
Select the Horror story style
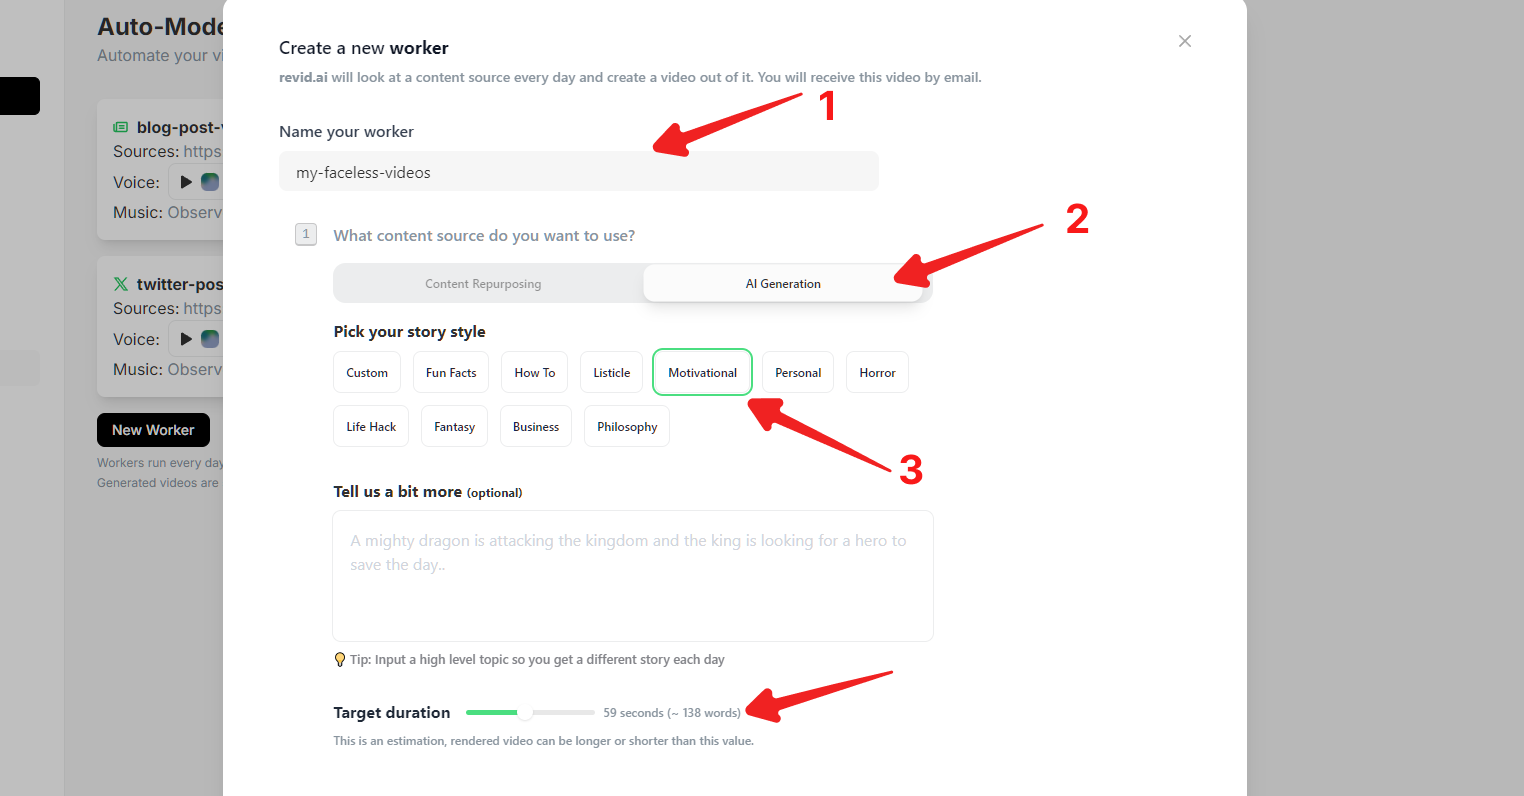coord(877,373)
